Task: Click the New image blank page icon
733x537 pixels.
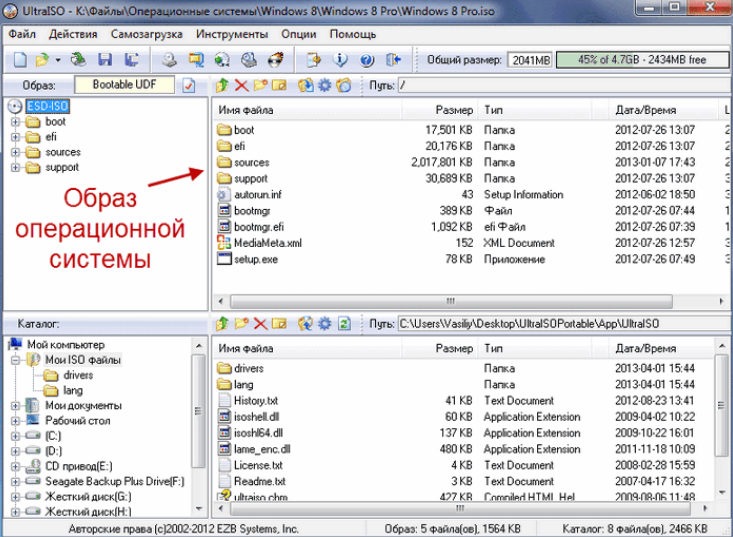Action: click(x=20, y=60)
